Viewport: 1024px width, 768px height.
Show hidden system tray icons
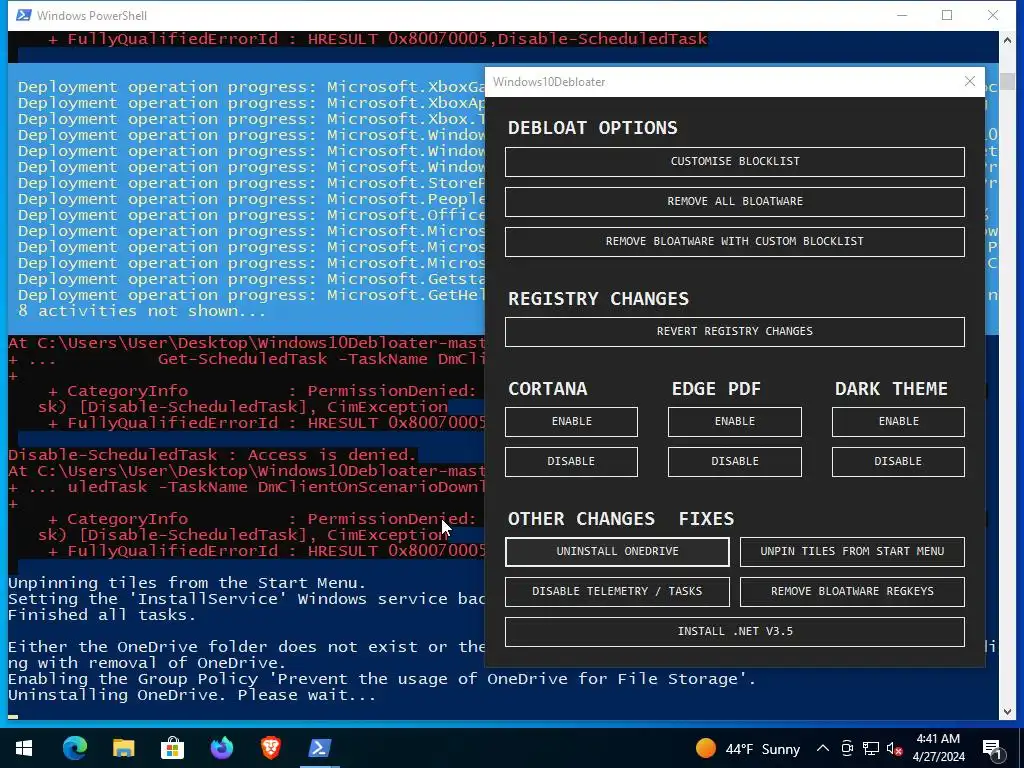tap(823, 748)
